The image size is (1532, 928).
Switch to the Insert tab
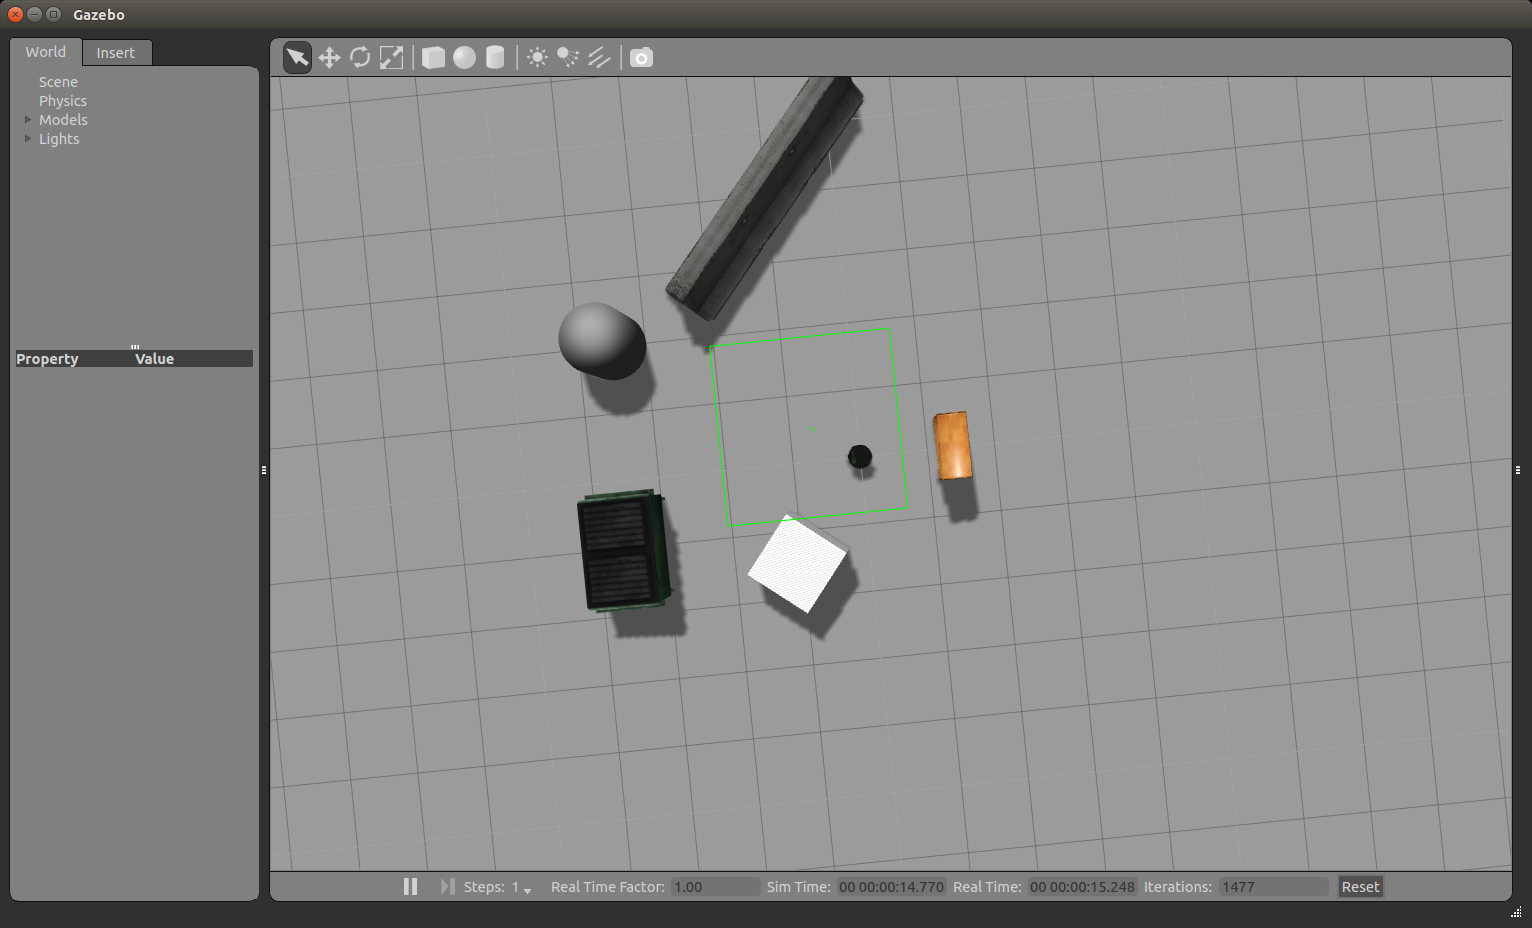point(116,53)
